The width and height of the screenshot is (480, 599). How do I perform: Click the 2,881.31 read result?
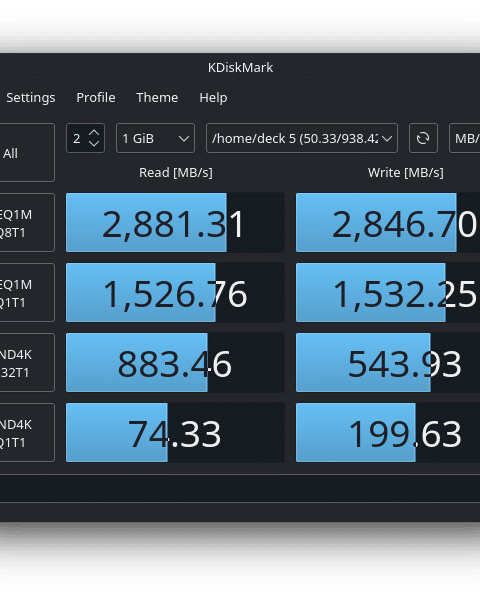pyautogui.click(x=175, y=223)
